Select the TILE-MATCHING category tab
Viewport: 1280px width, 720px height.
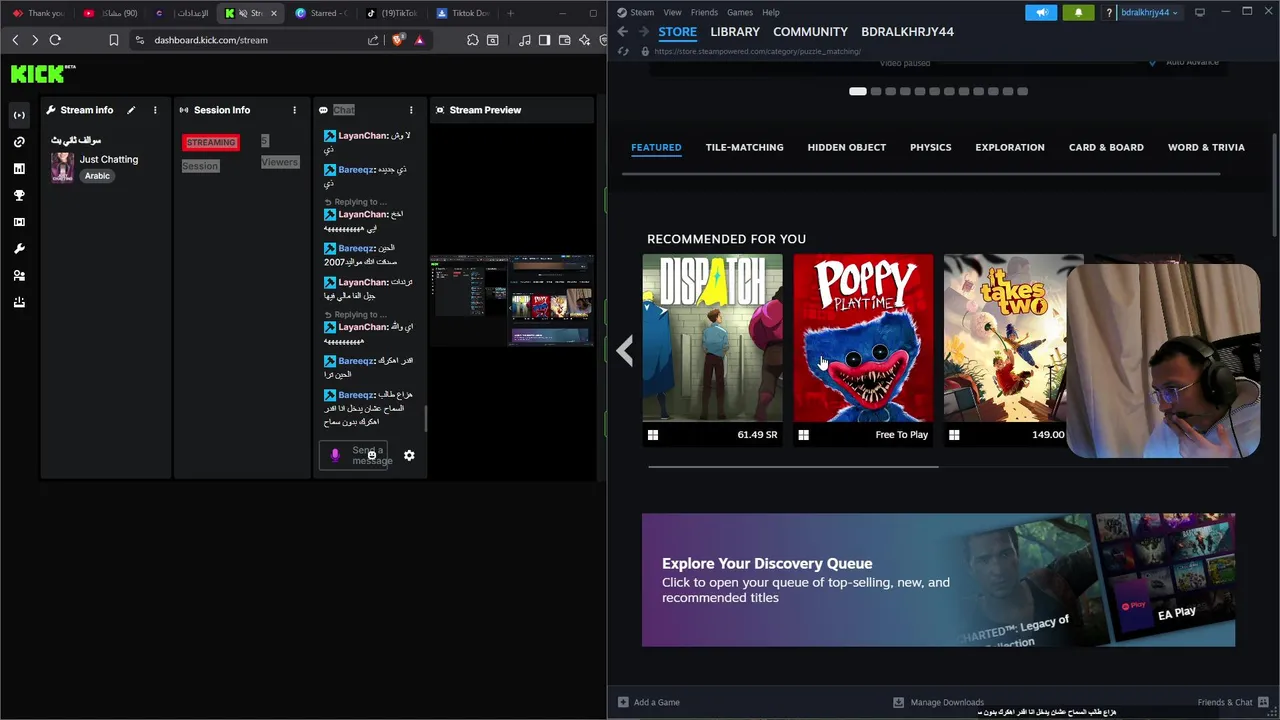tap(744, 147)
